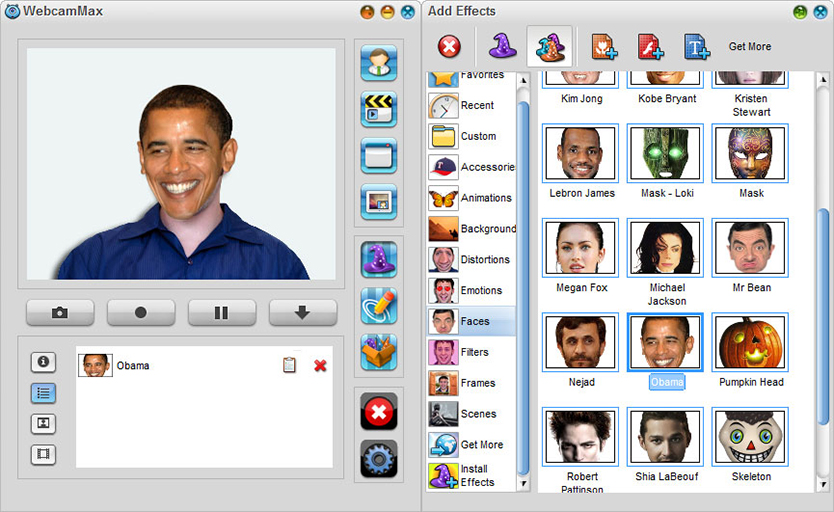Open the video clip source icon
This screenshot has width=834, height=512.
[379, 109]
